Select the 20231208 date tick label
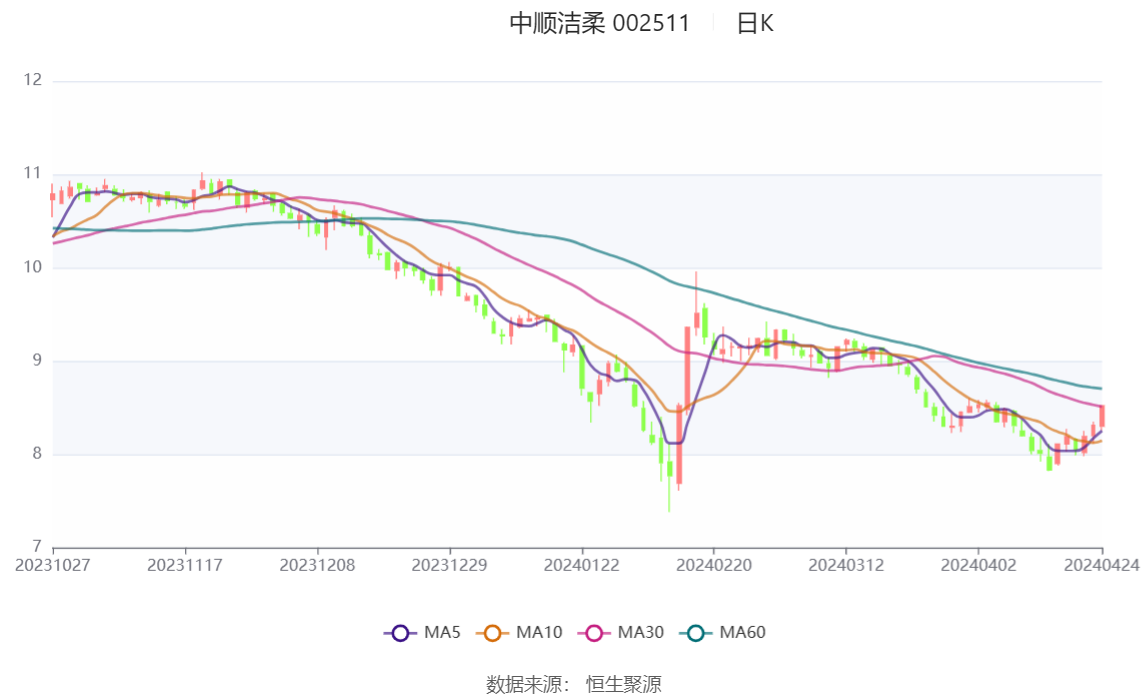 pos(317,566)
